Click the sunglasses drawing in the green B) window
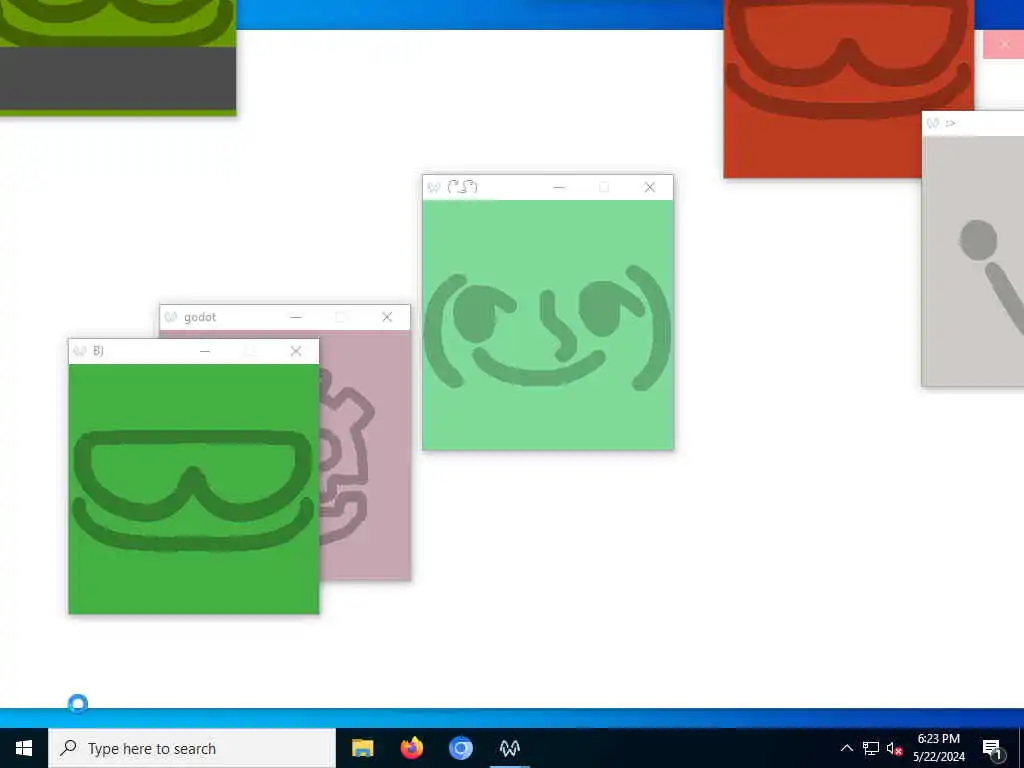This screenshot has height=768, width=1024. tap(193, 490)
